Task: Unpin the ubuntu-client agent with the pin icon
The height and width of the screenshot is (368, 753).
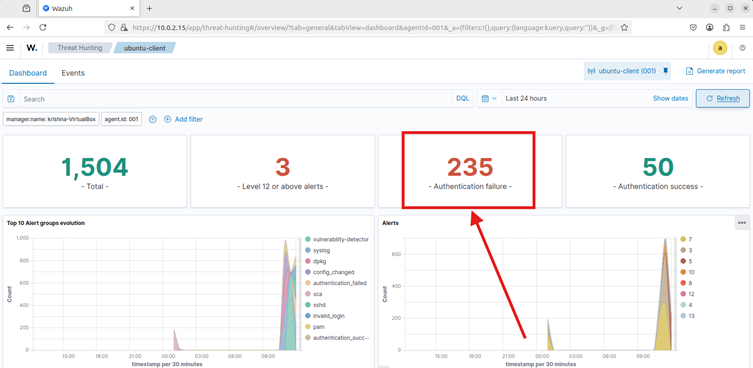Action: click(665, 71)
